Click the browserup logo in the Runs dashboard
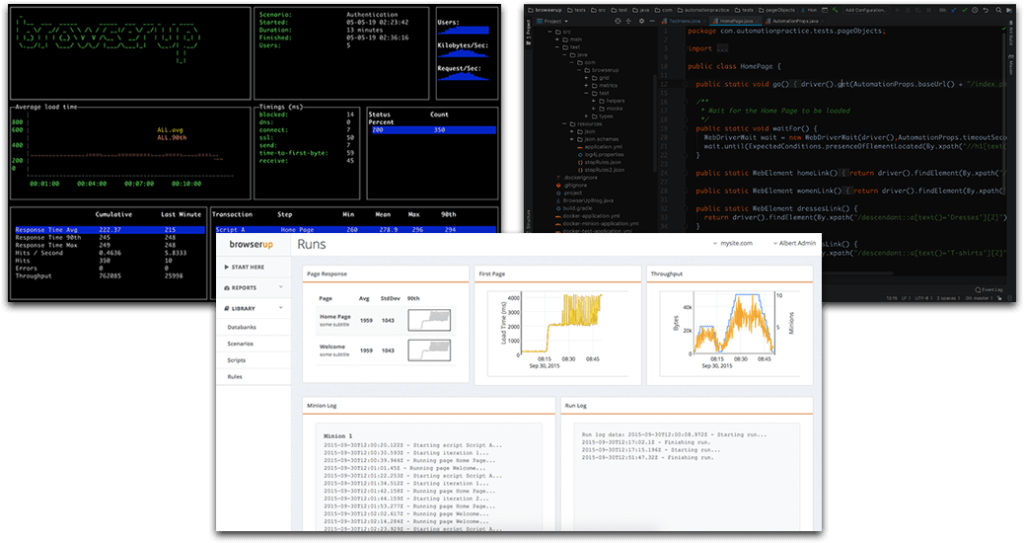1024x543 pixels. click(251, 244)
